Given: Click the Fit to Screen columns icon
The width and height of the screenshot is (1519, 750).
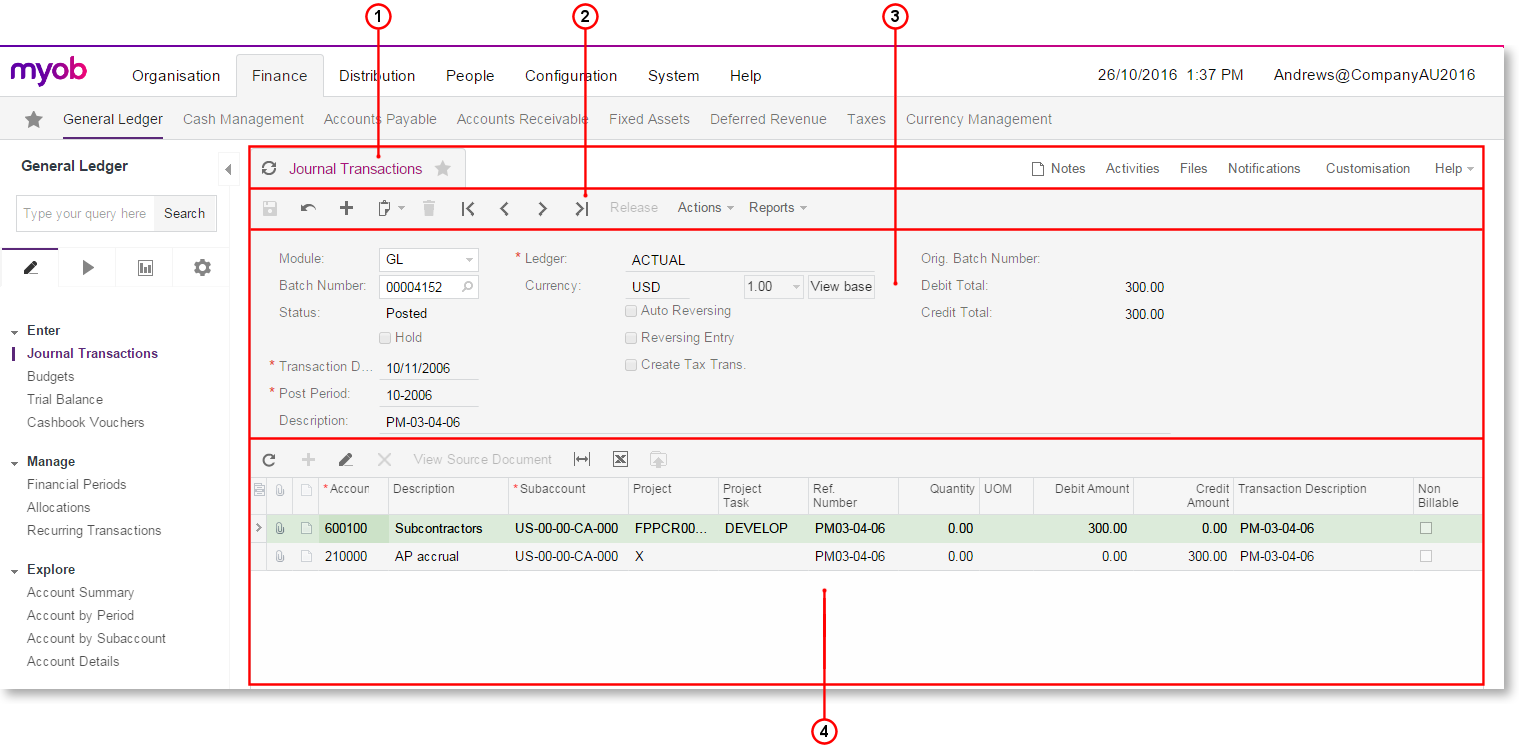Looking at the screenshot, I should point(582,459).
